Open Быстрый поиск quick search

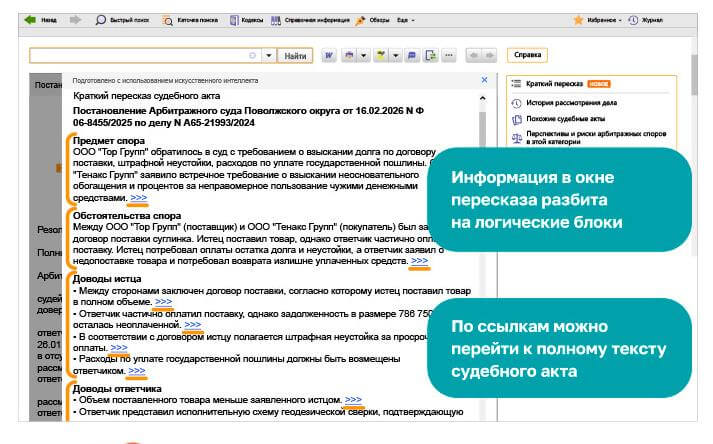(x=123, y=20)
